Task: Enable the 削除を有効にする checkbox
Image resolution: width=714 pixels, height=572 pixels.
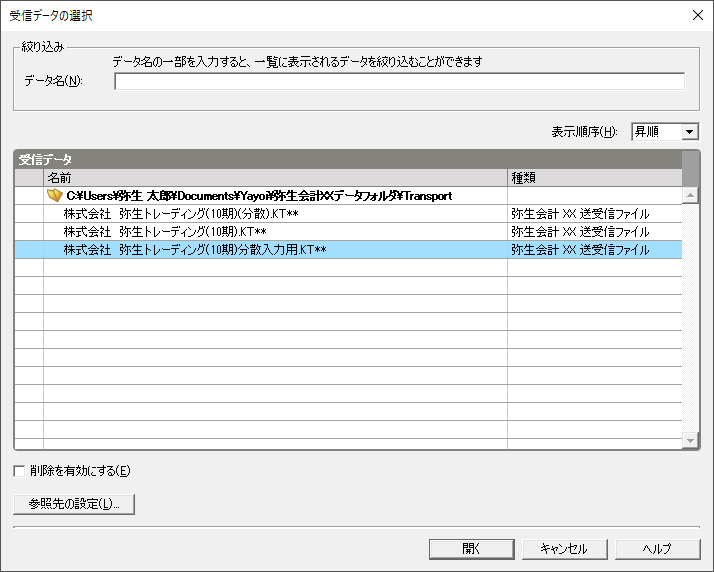Action: 19,471
